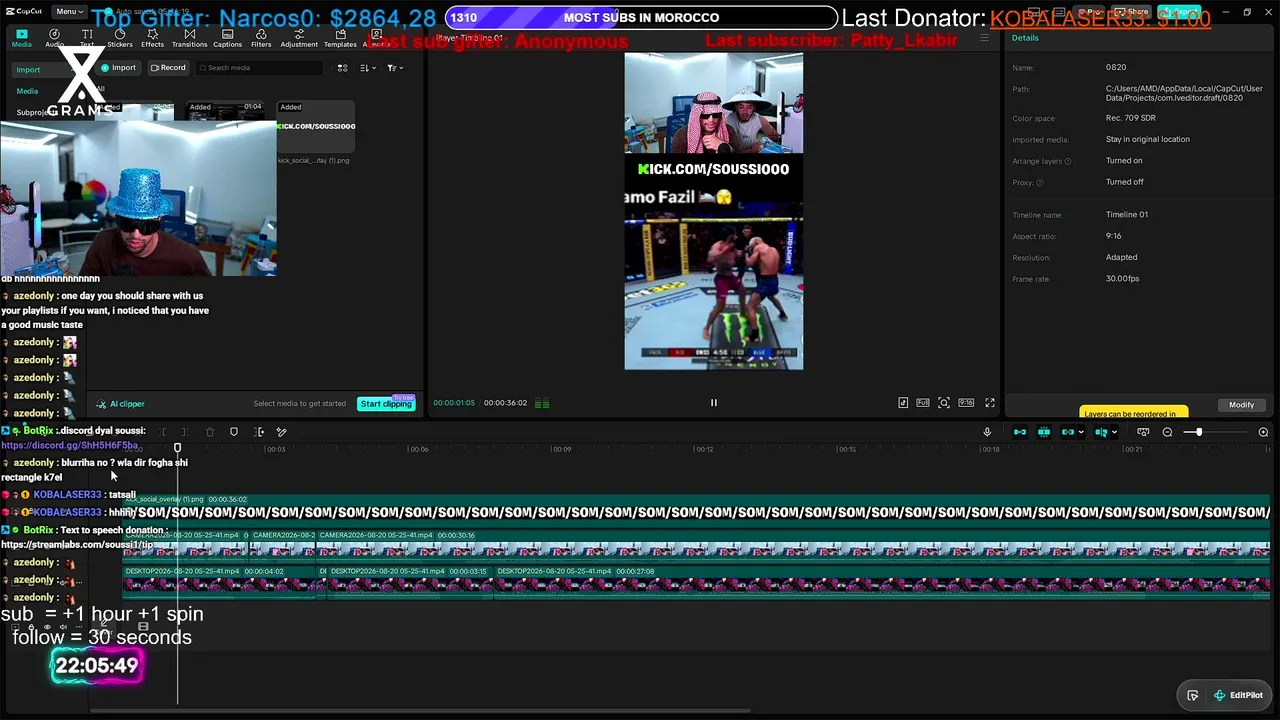Pause the player preview

(x=714, y=403)
